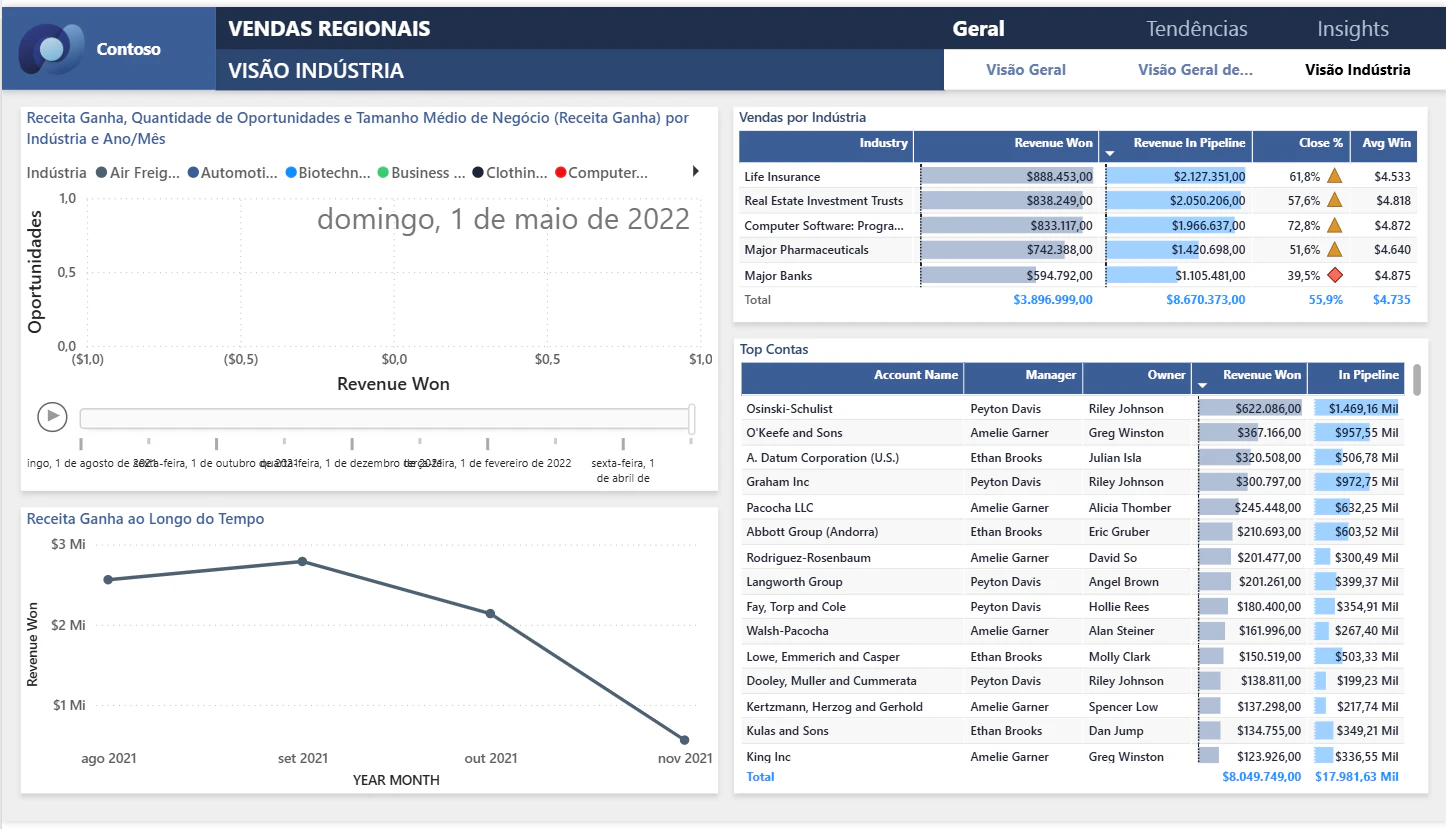This screenshot has width=1446, height=829.
Task: Start the scatter chart play button
Action: pos(52,416)
